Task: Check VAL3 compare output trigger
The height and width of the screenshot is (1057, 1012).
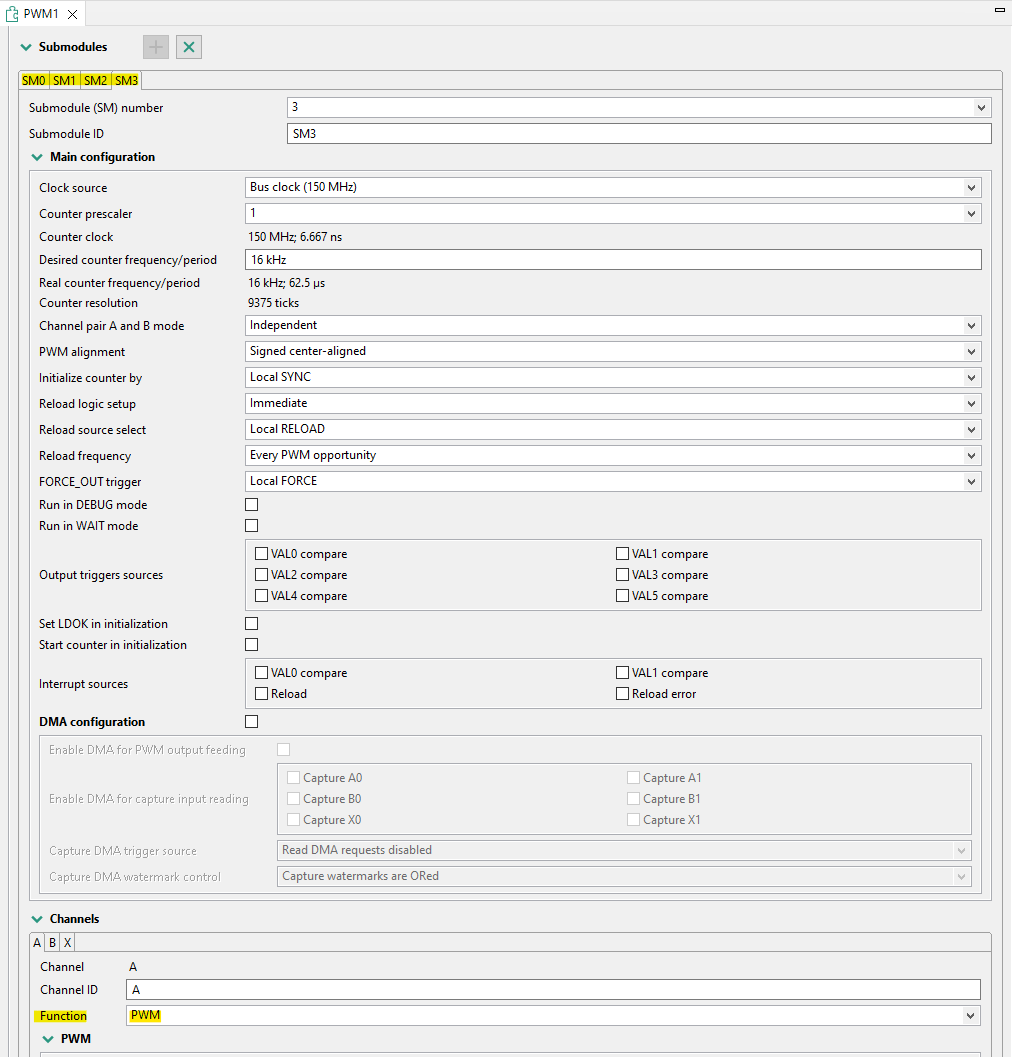Action: [622, 575]
